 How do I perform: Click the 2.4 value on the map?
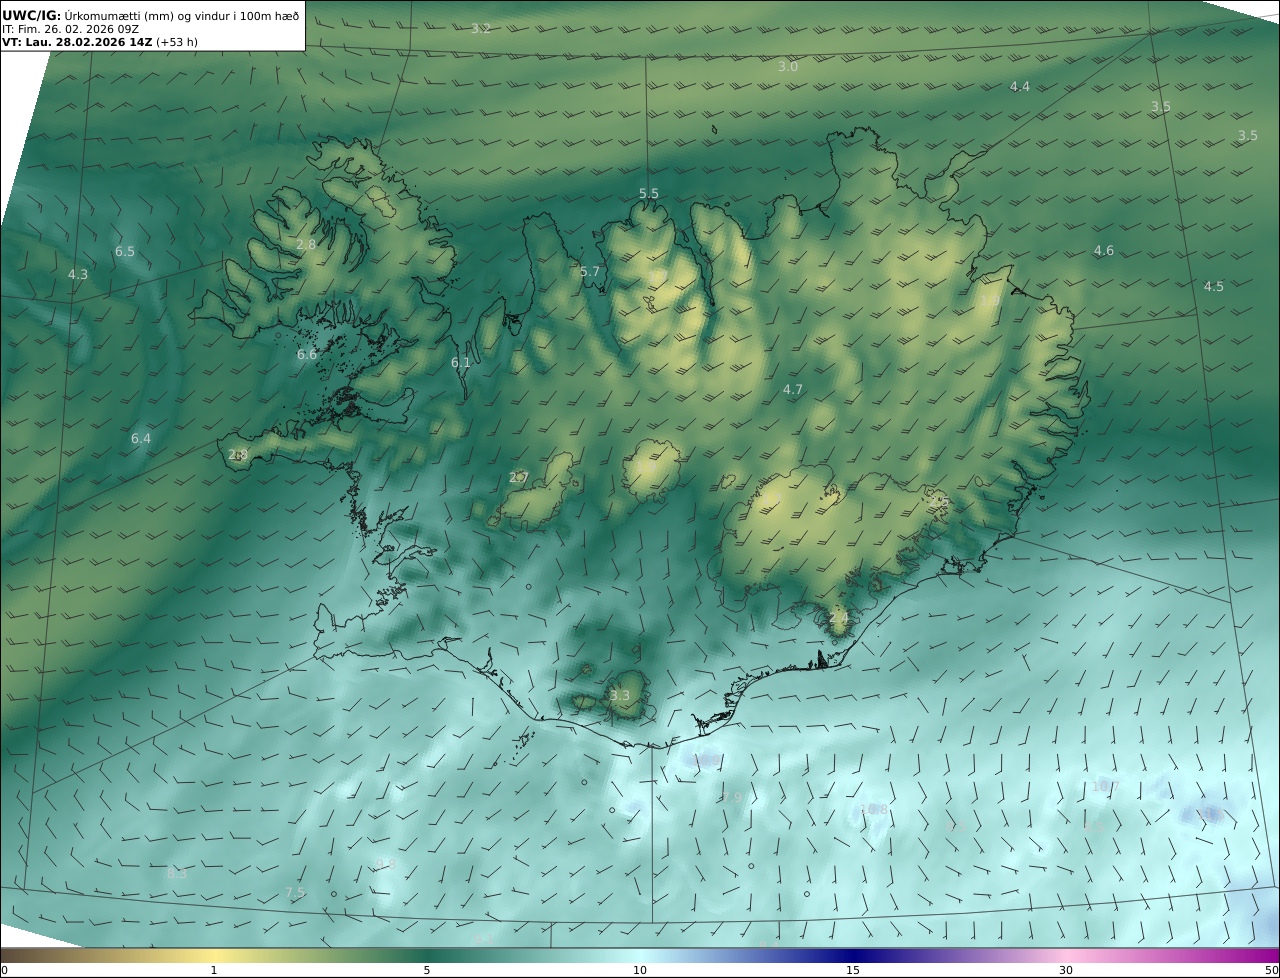point(839,618)
